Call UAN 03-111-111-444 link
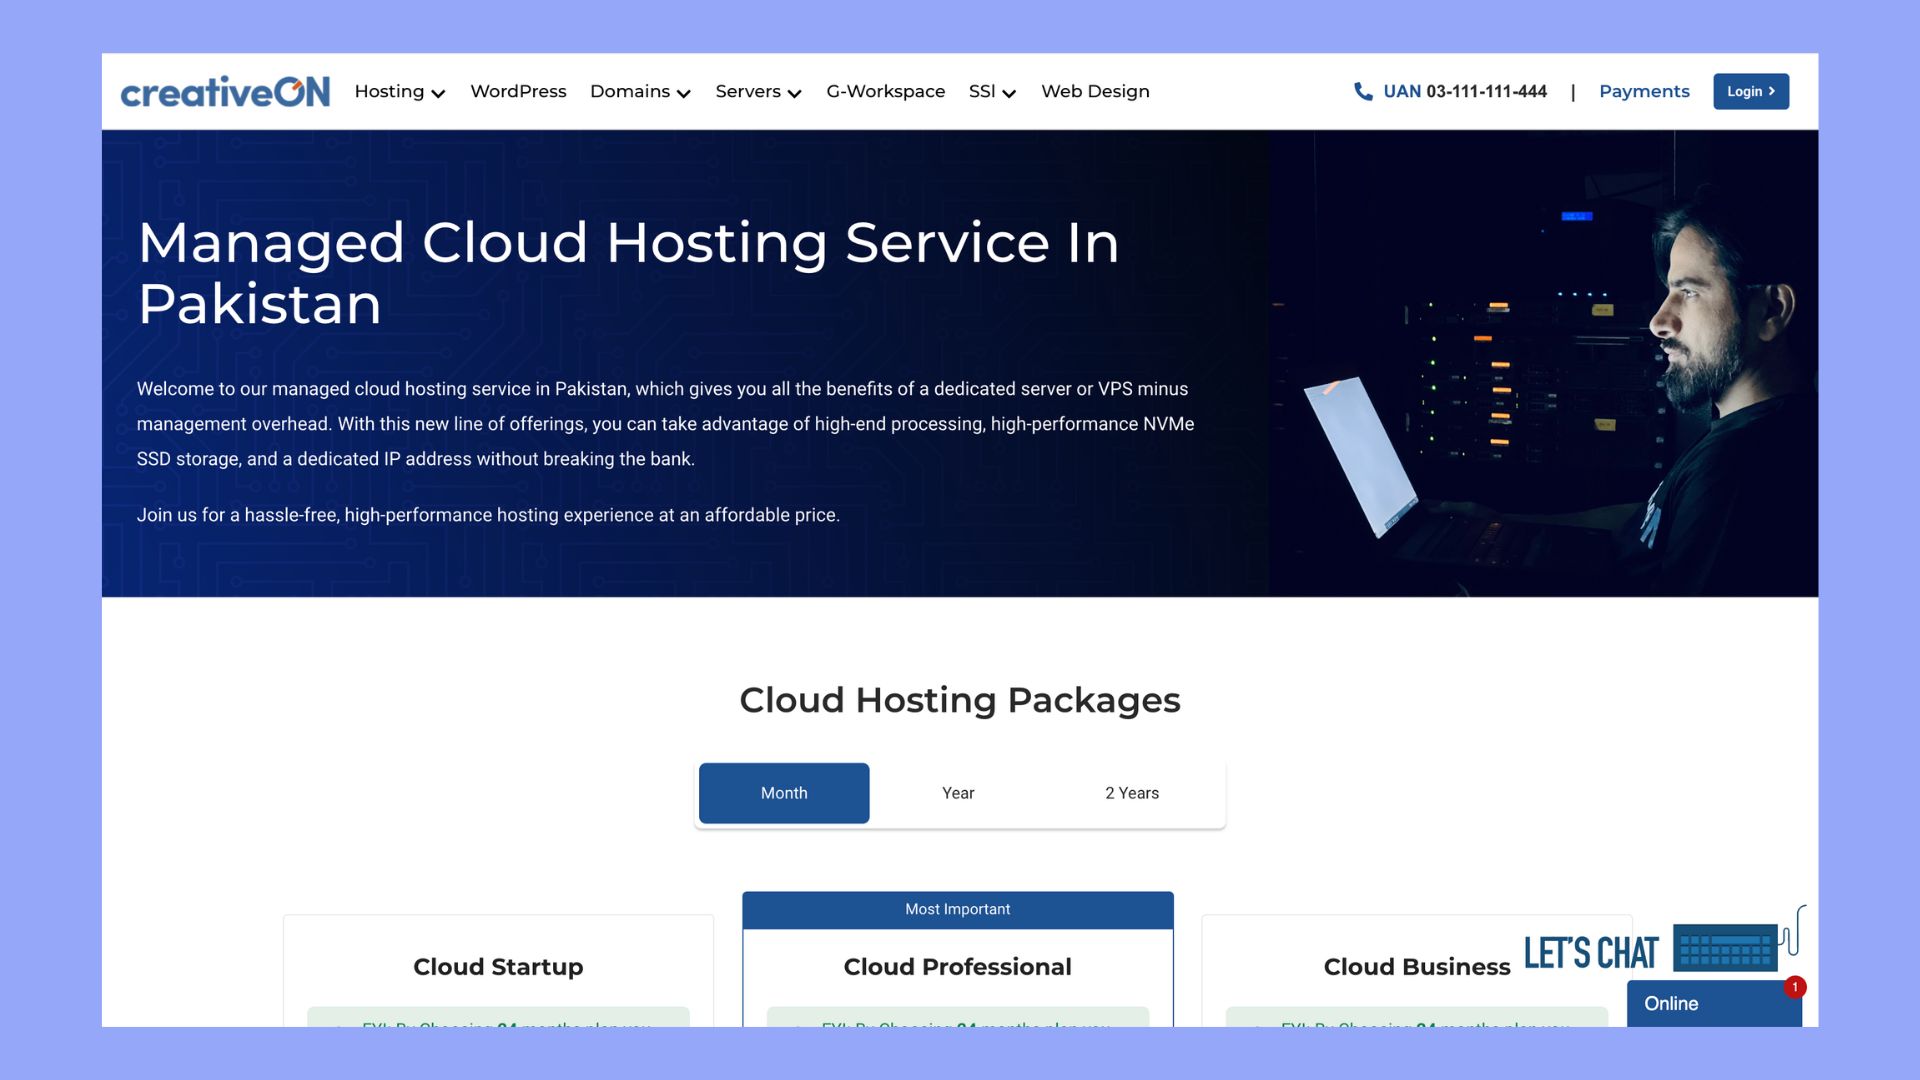The height and width of the screenshot is (1080, 1920). coord(1464,91)
